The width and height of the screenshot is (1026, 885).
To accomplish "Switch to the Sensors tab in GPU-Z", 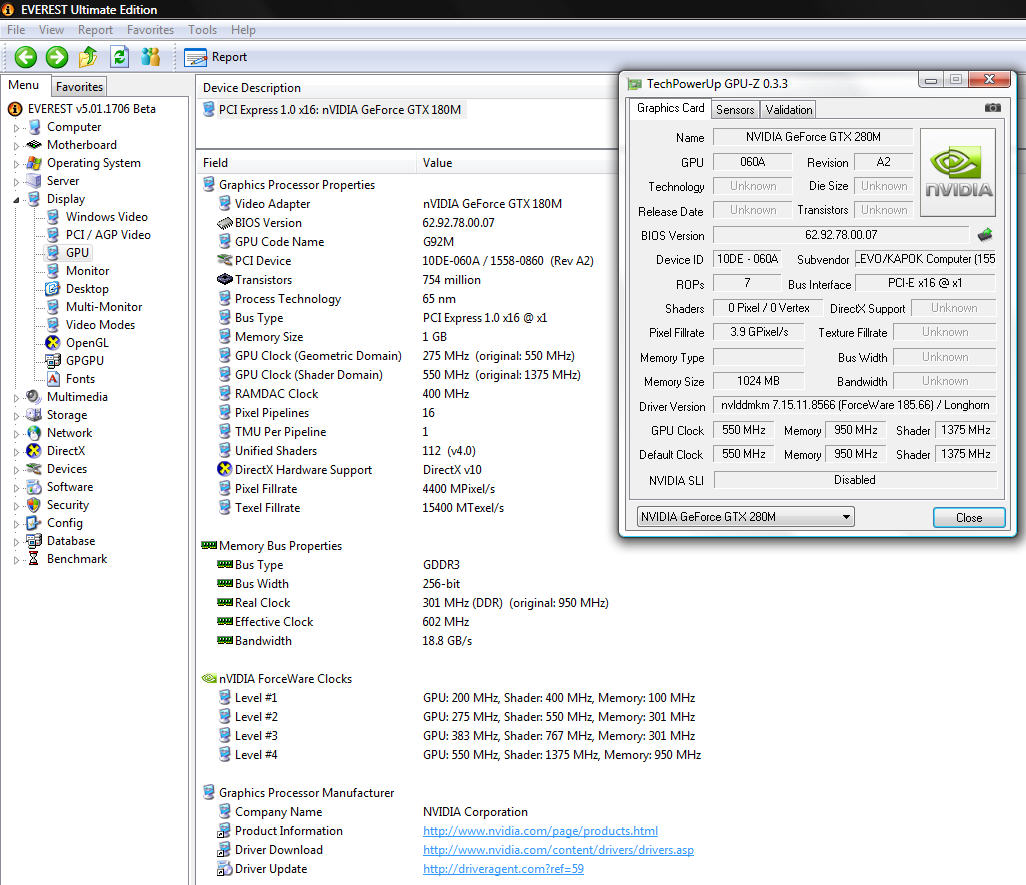I will click(x=735, y=110).
